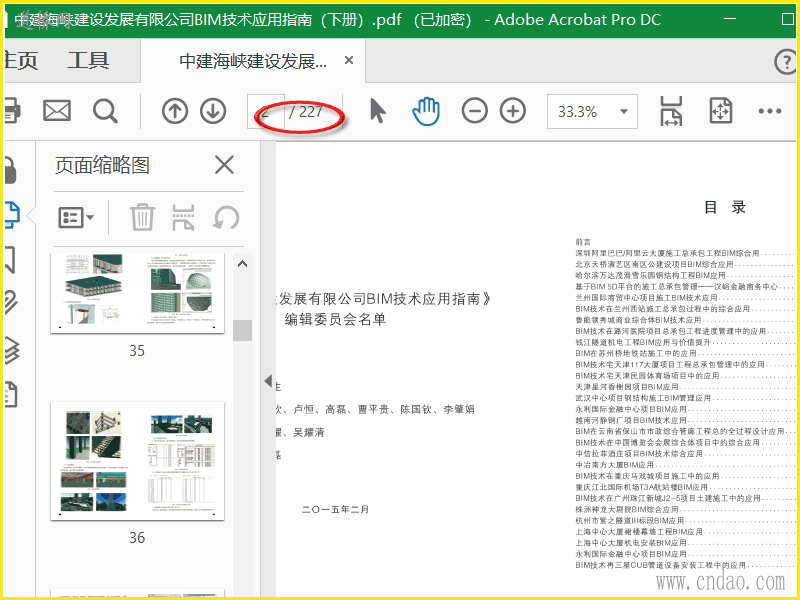The image size is (800, 600).
Task: Activate the hand pan tool
Action: coord(426,111)
